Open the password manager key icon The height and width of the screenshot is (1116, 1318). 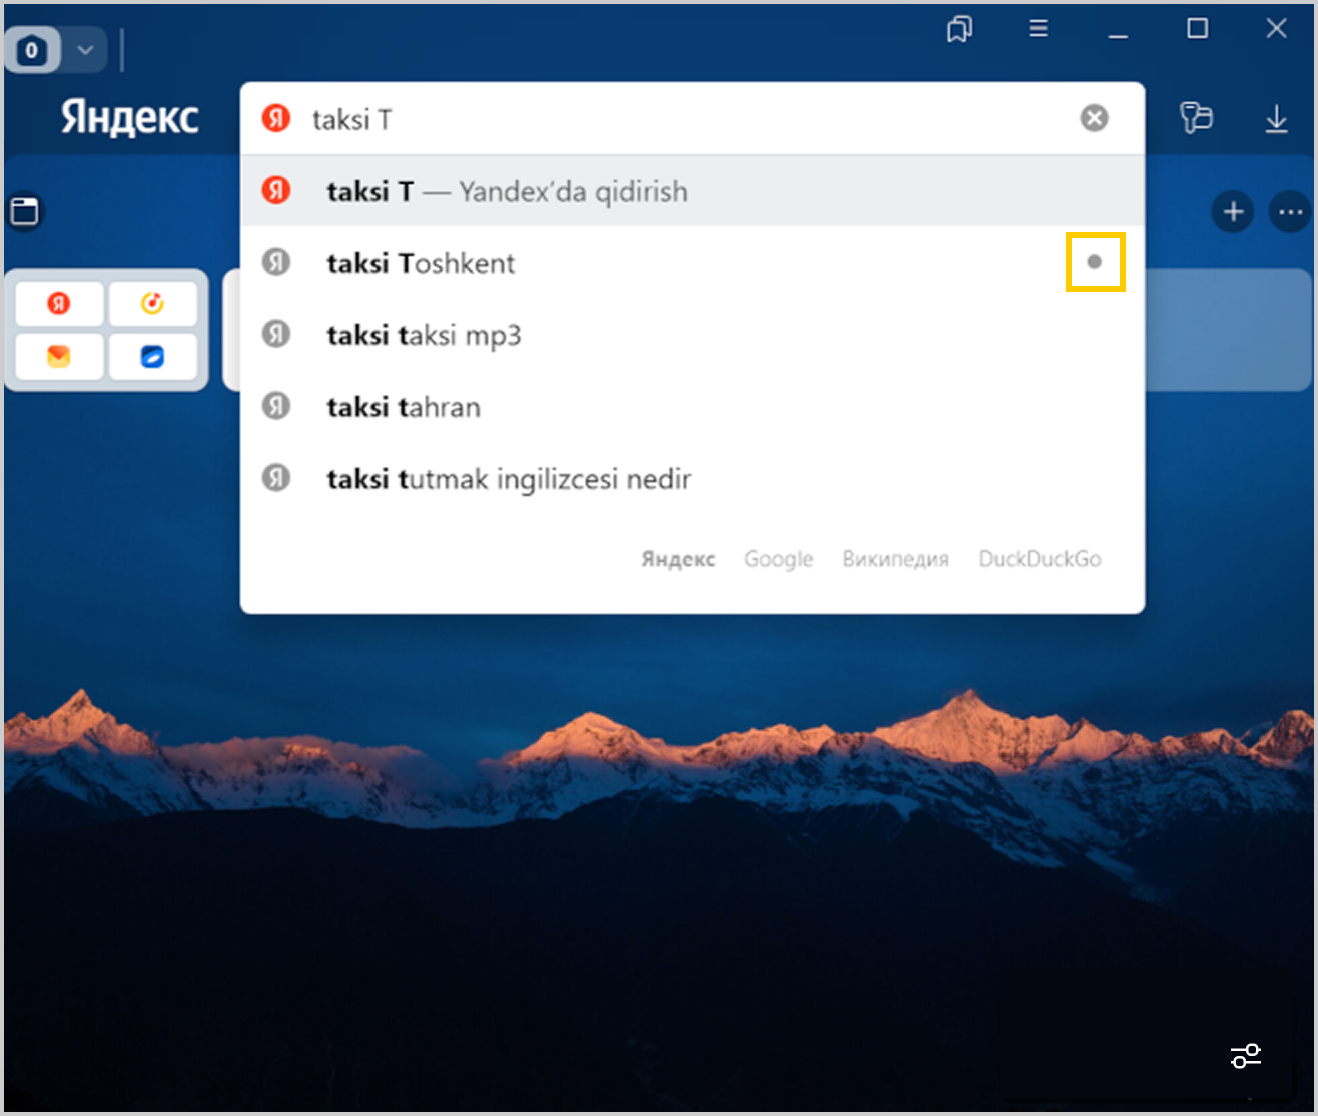coord(1196,118)
